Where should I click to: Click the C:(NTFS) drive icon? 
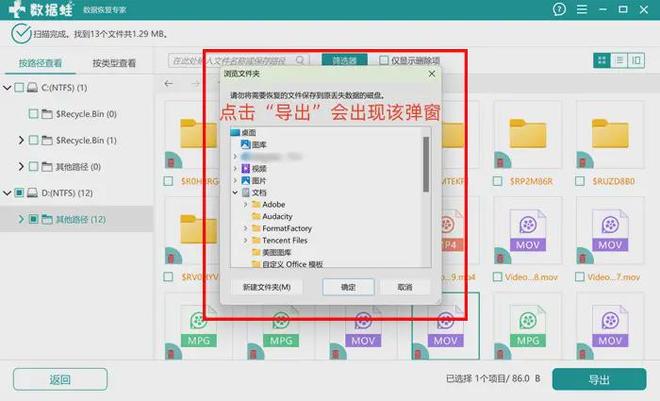point(32,88)
